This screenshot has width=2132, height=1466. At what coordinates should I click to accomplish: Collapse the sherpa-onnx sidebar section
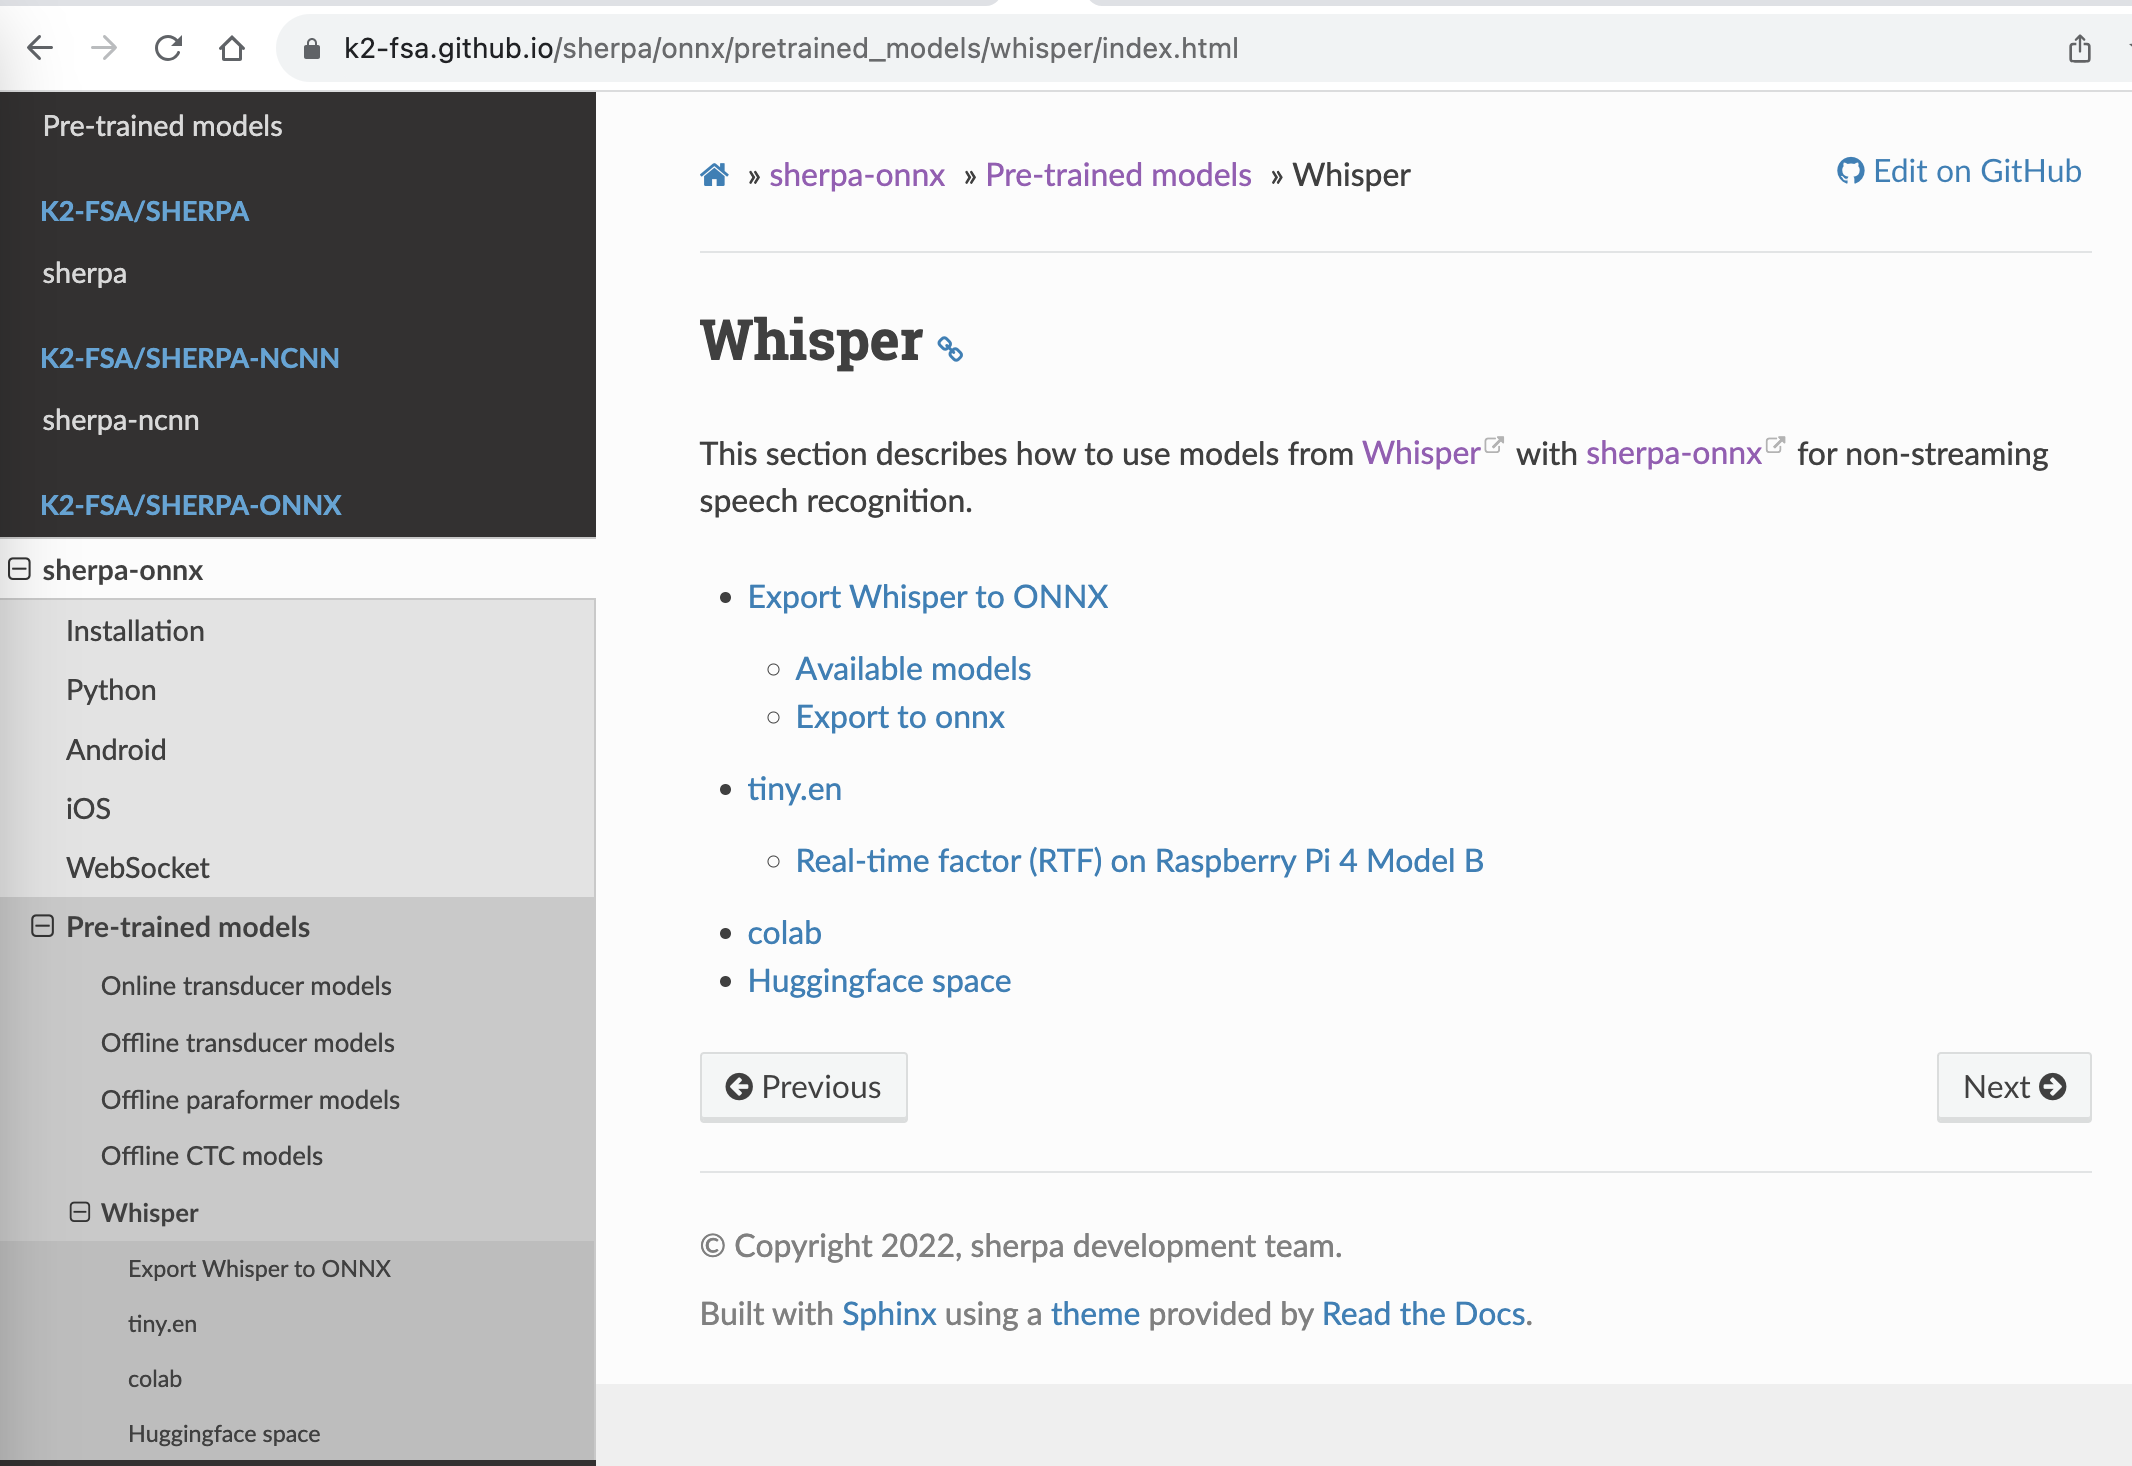point(18,569)
